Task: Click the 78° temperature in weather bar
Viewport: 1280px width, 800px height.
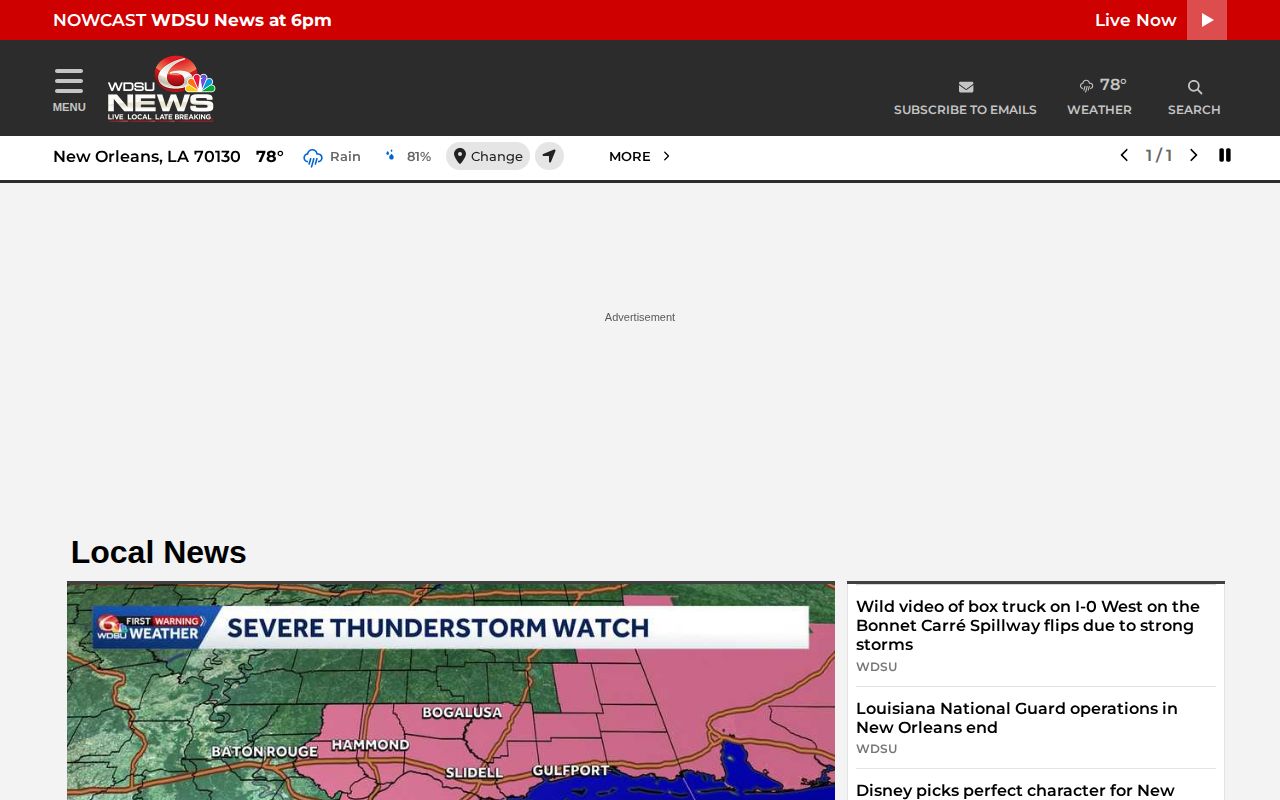Action: point(270,156)
